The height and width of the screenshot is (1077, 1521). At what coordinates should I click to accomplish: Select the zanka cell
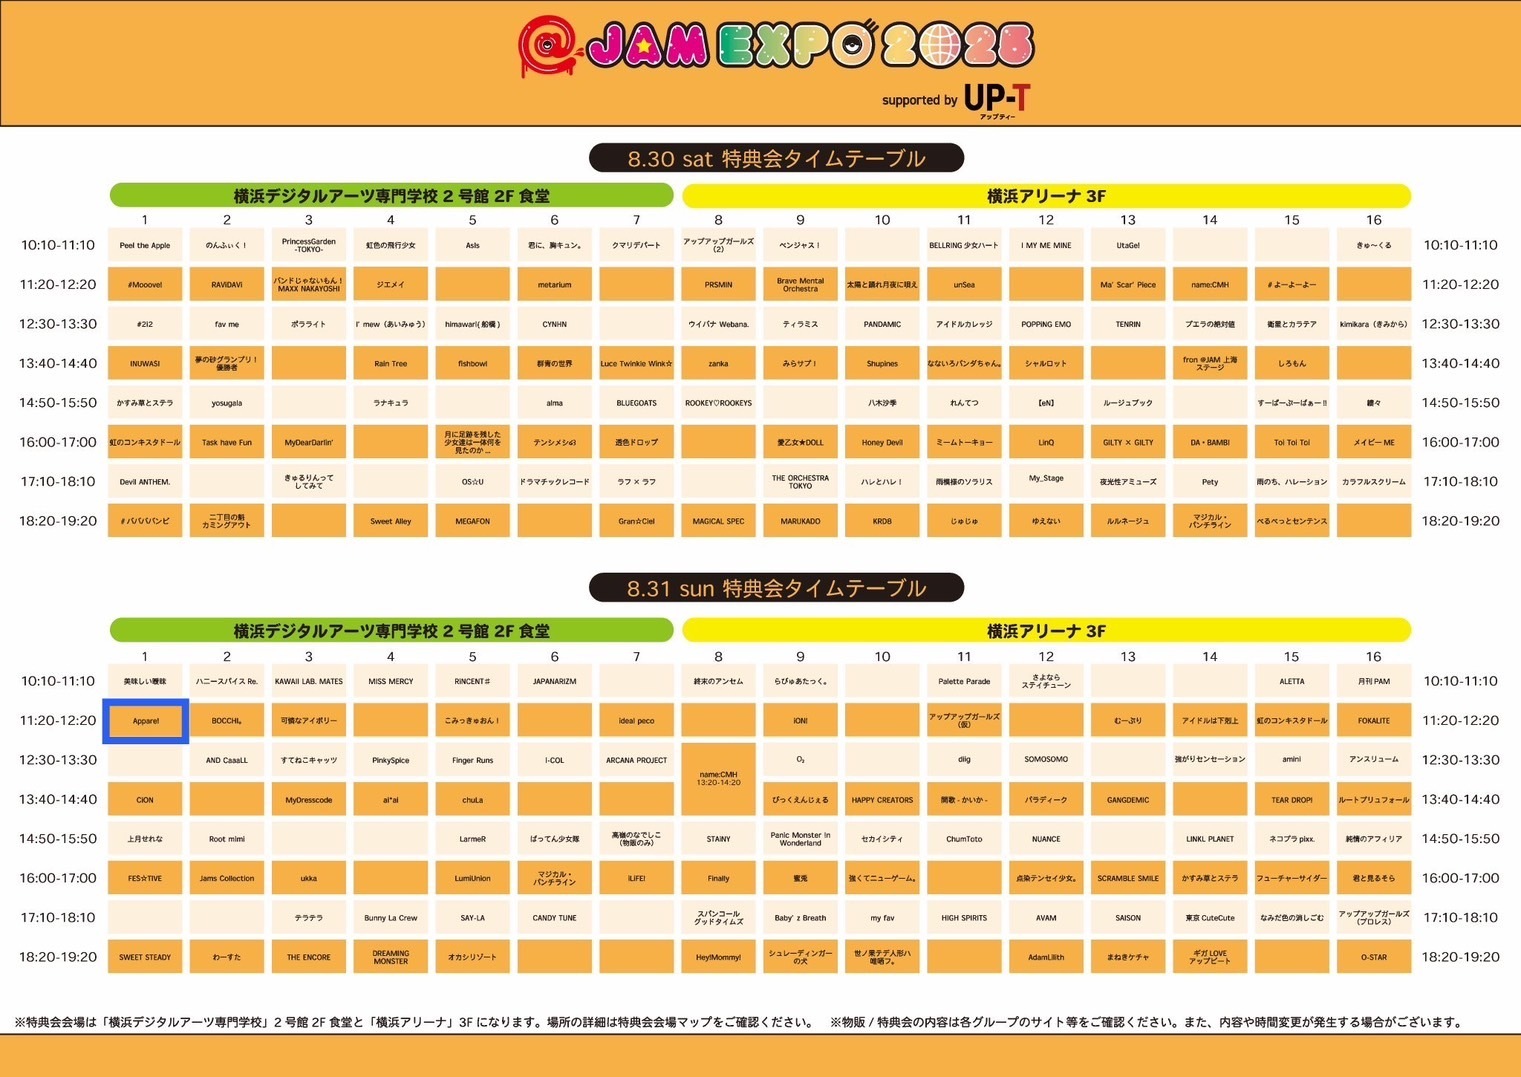pyautogui.click(x=719, y=363)
